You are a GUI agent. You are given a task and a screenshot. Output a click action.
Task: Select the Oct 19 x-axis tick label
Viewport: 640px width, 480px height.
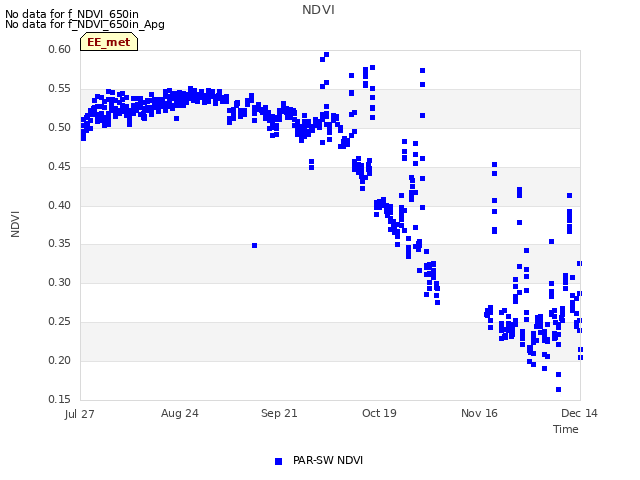pyautogui.click(x=379, y=413)
